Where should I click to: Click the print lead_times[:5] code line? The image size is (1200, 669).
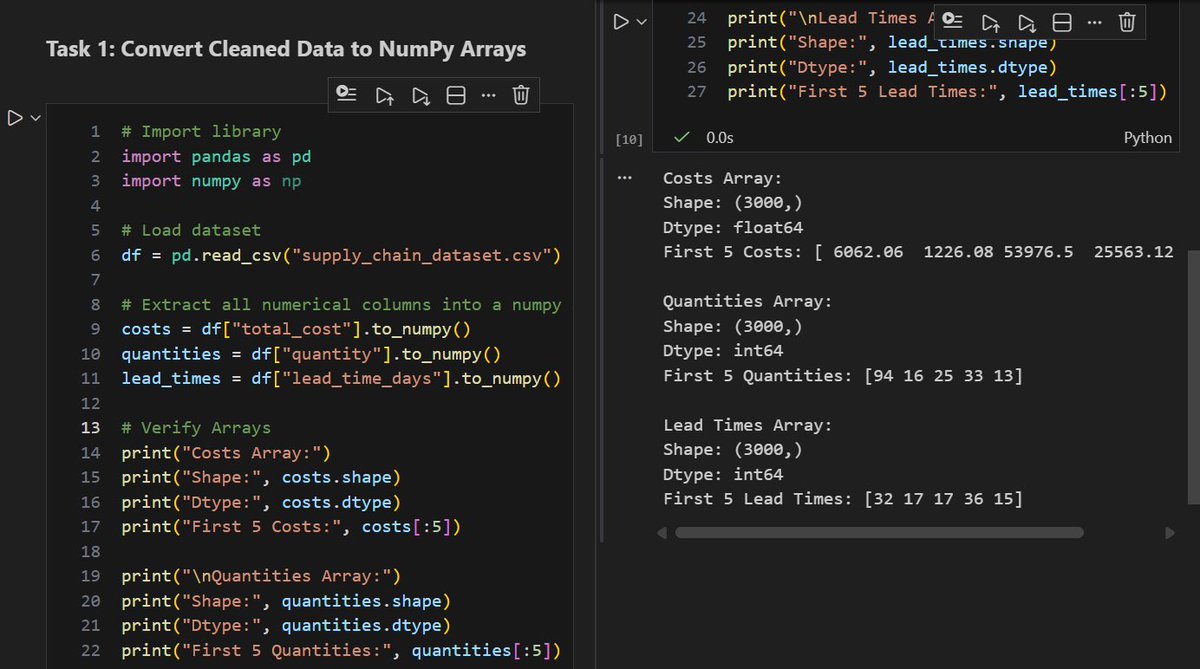pyautogui.click(x=947, y=92)
